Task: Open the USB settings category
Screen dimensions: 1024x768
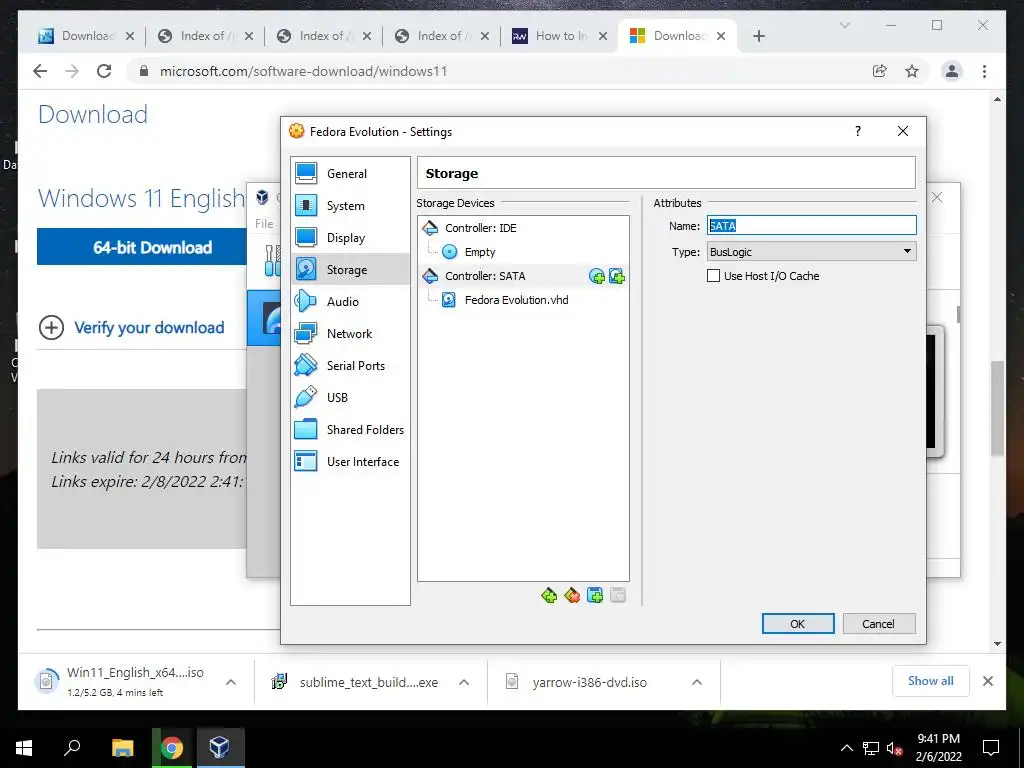Action: (350, 397)
